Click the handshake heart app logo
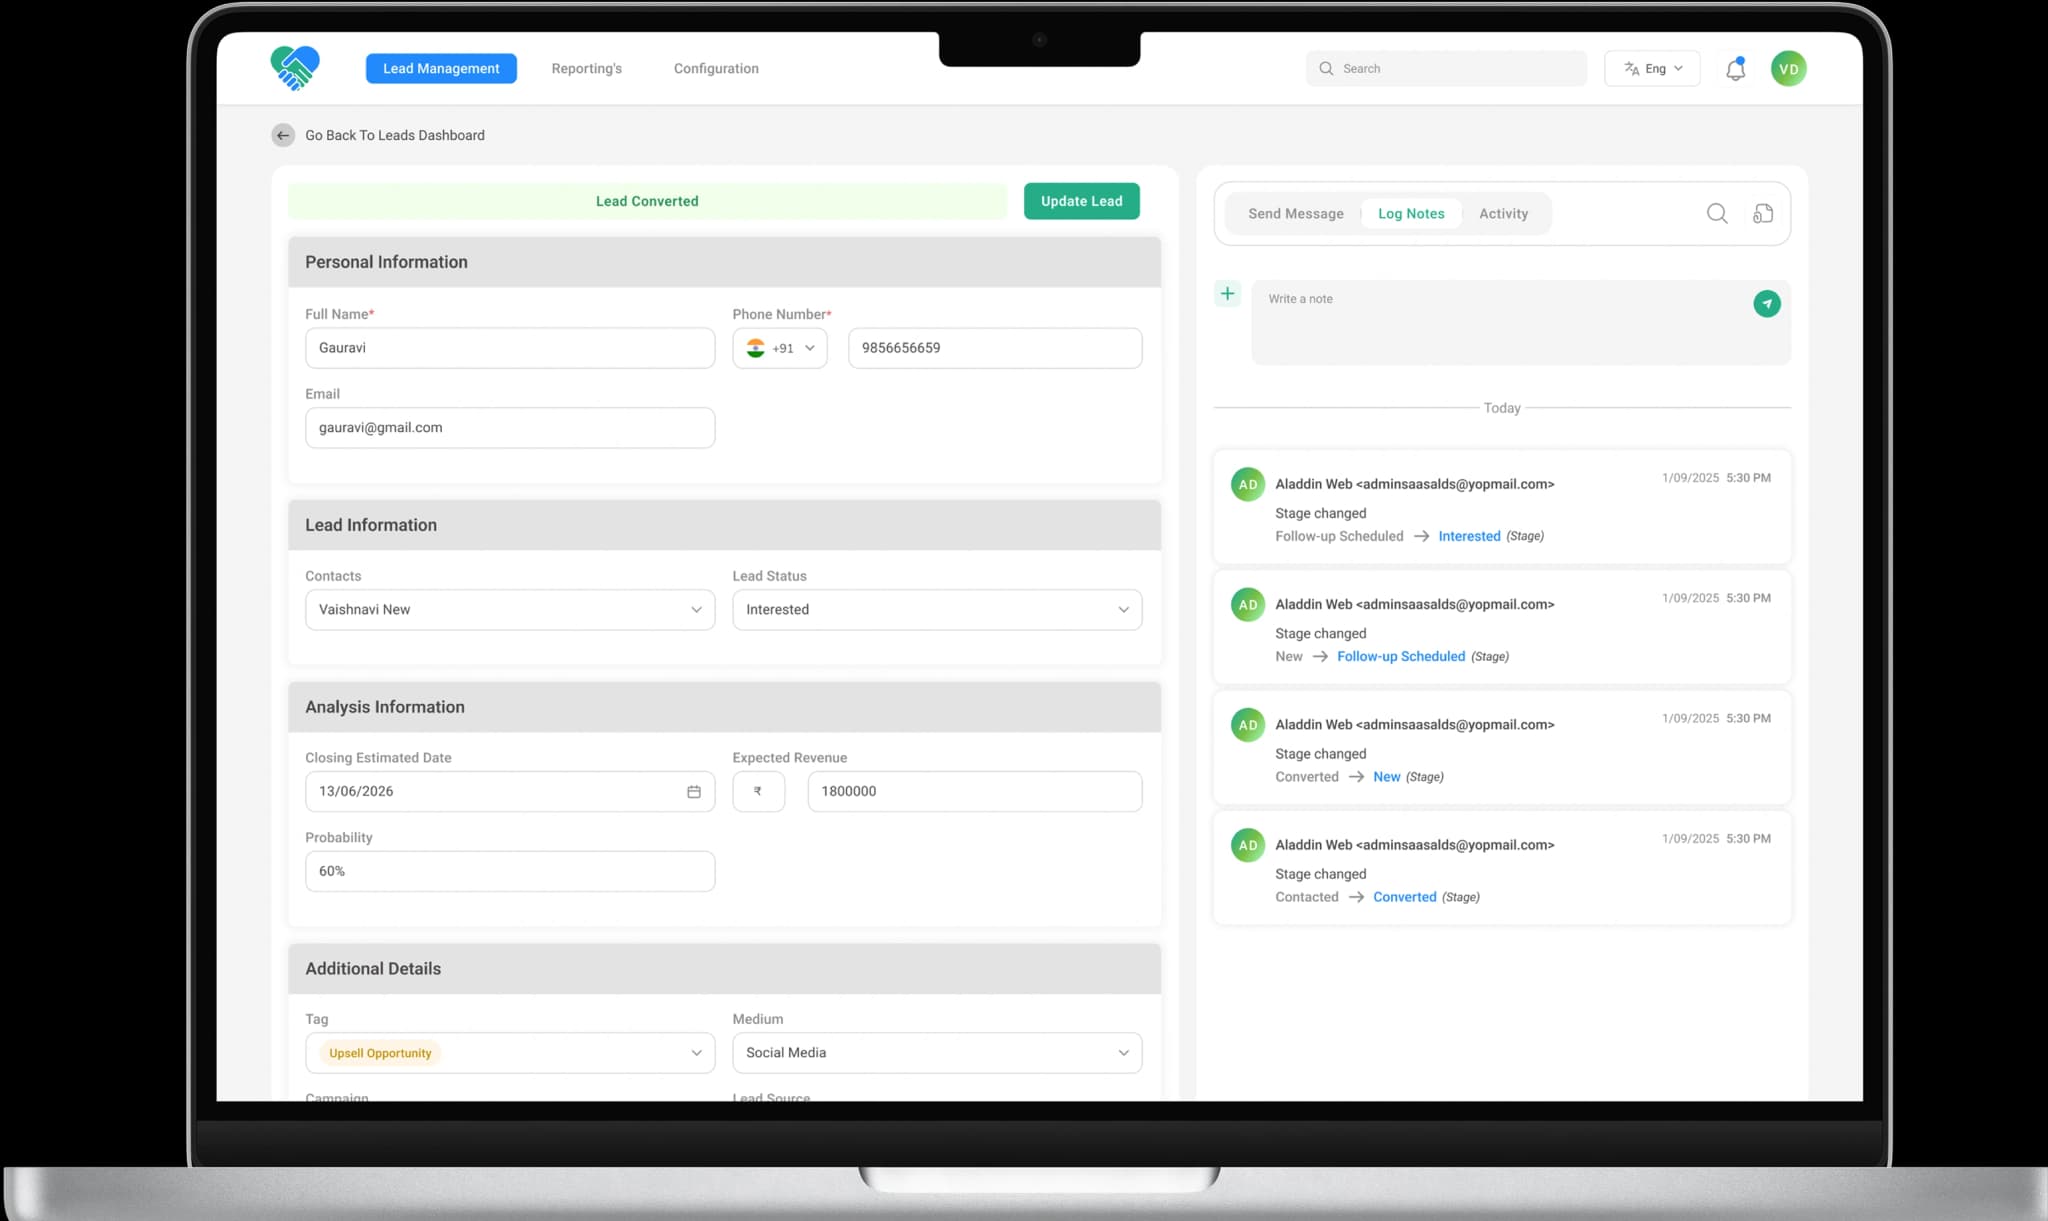 [295, 69]
